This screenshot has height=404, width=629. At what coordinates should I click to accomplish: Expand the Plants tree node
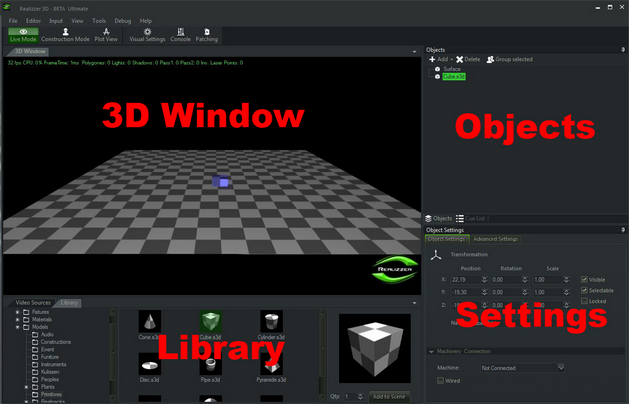26,387
